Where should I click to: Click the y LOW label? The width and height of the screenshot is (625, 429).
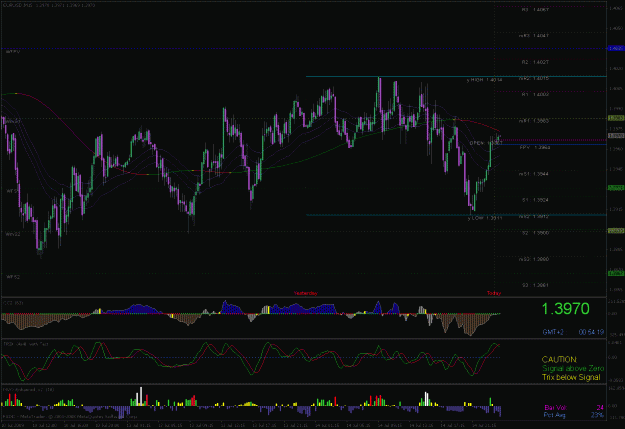tap(484, 218)
